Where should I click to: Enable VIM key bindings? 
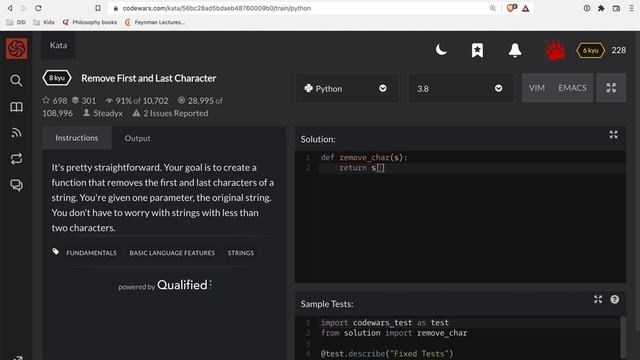point(536,88)
